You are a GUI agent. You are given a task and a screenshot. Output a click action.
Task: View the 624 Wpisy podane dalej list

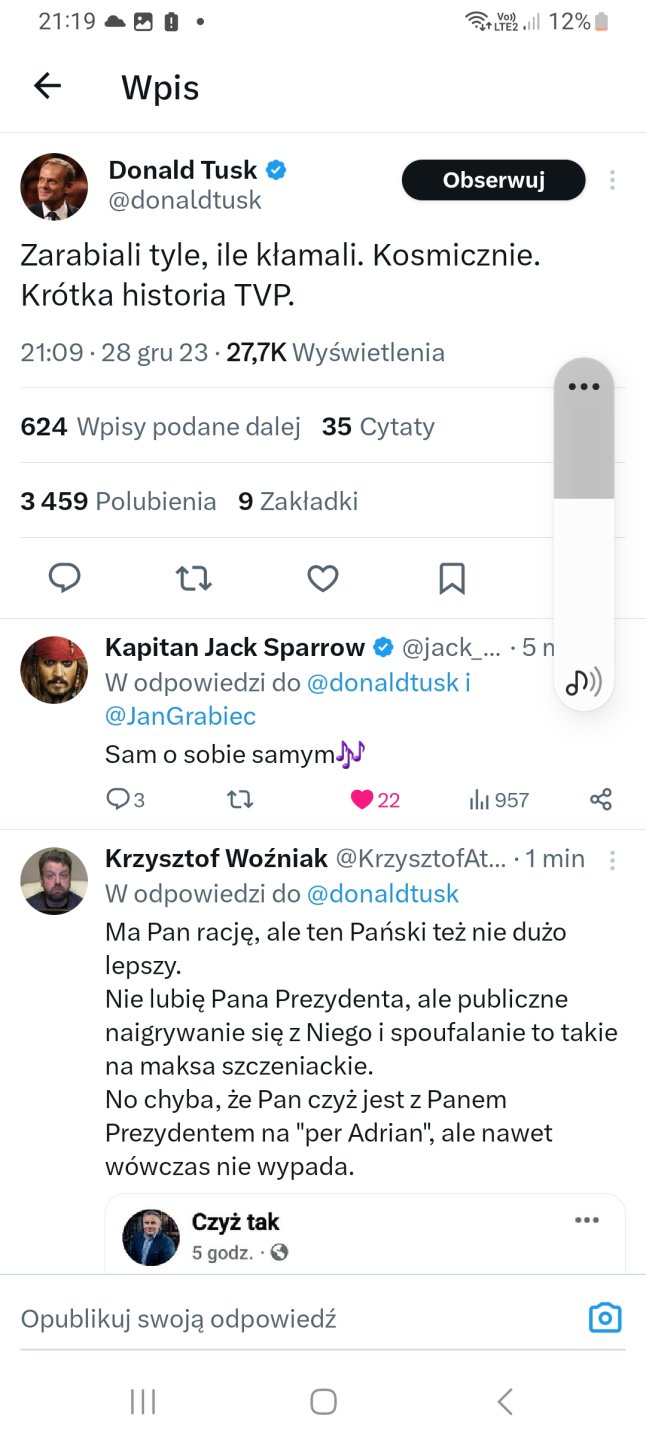(x=160, y=427)
